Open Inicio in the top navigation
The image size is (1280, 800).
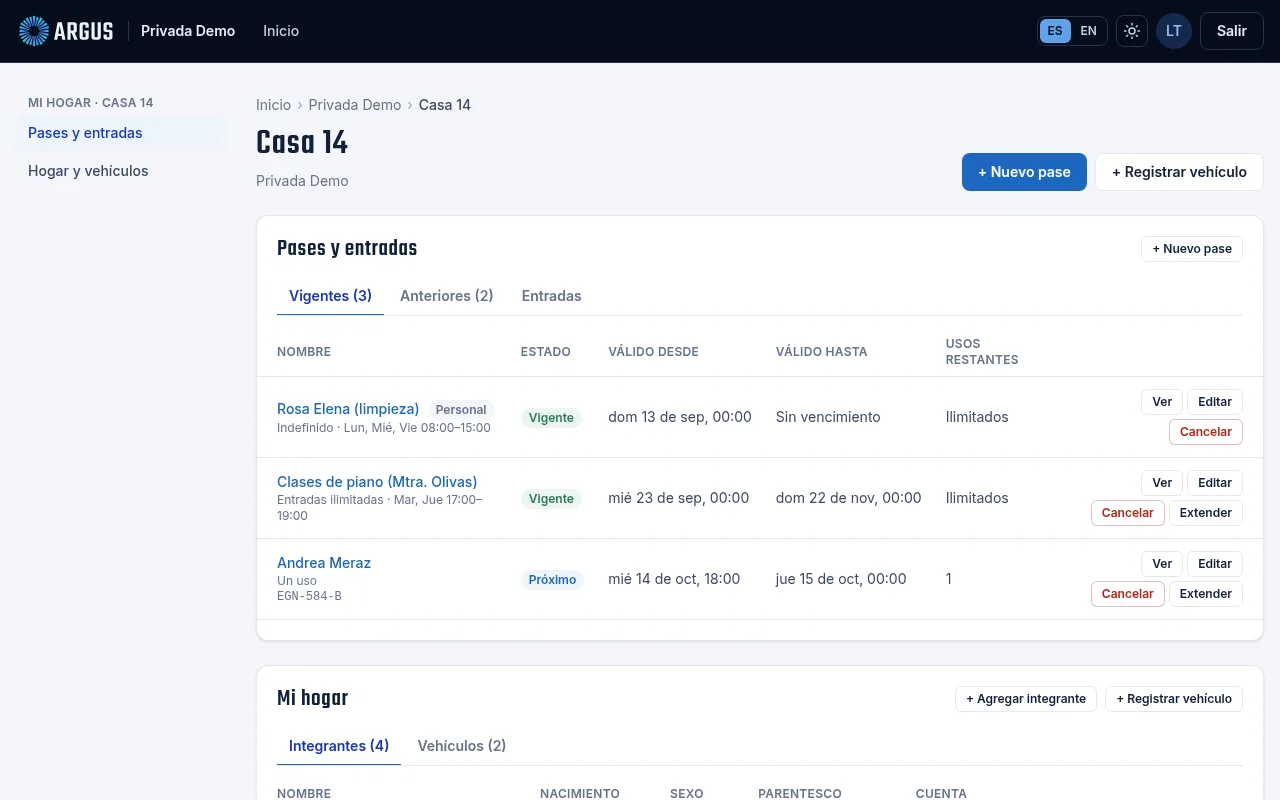(281, 31)
